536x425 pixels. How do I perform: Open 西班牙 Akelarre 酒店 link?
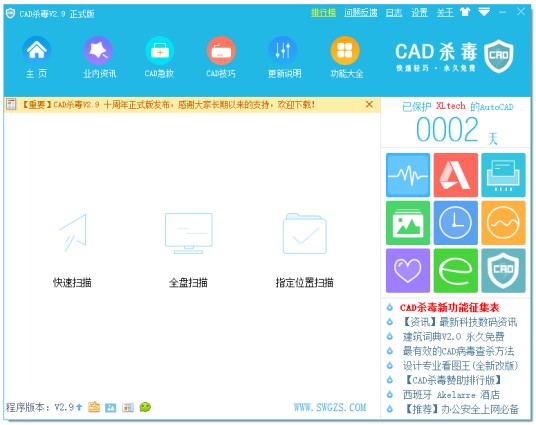pos(451,395)
